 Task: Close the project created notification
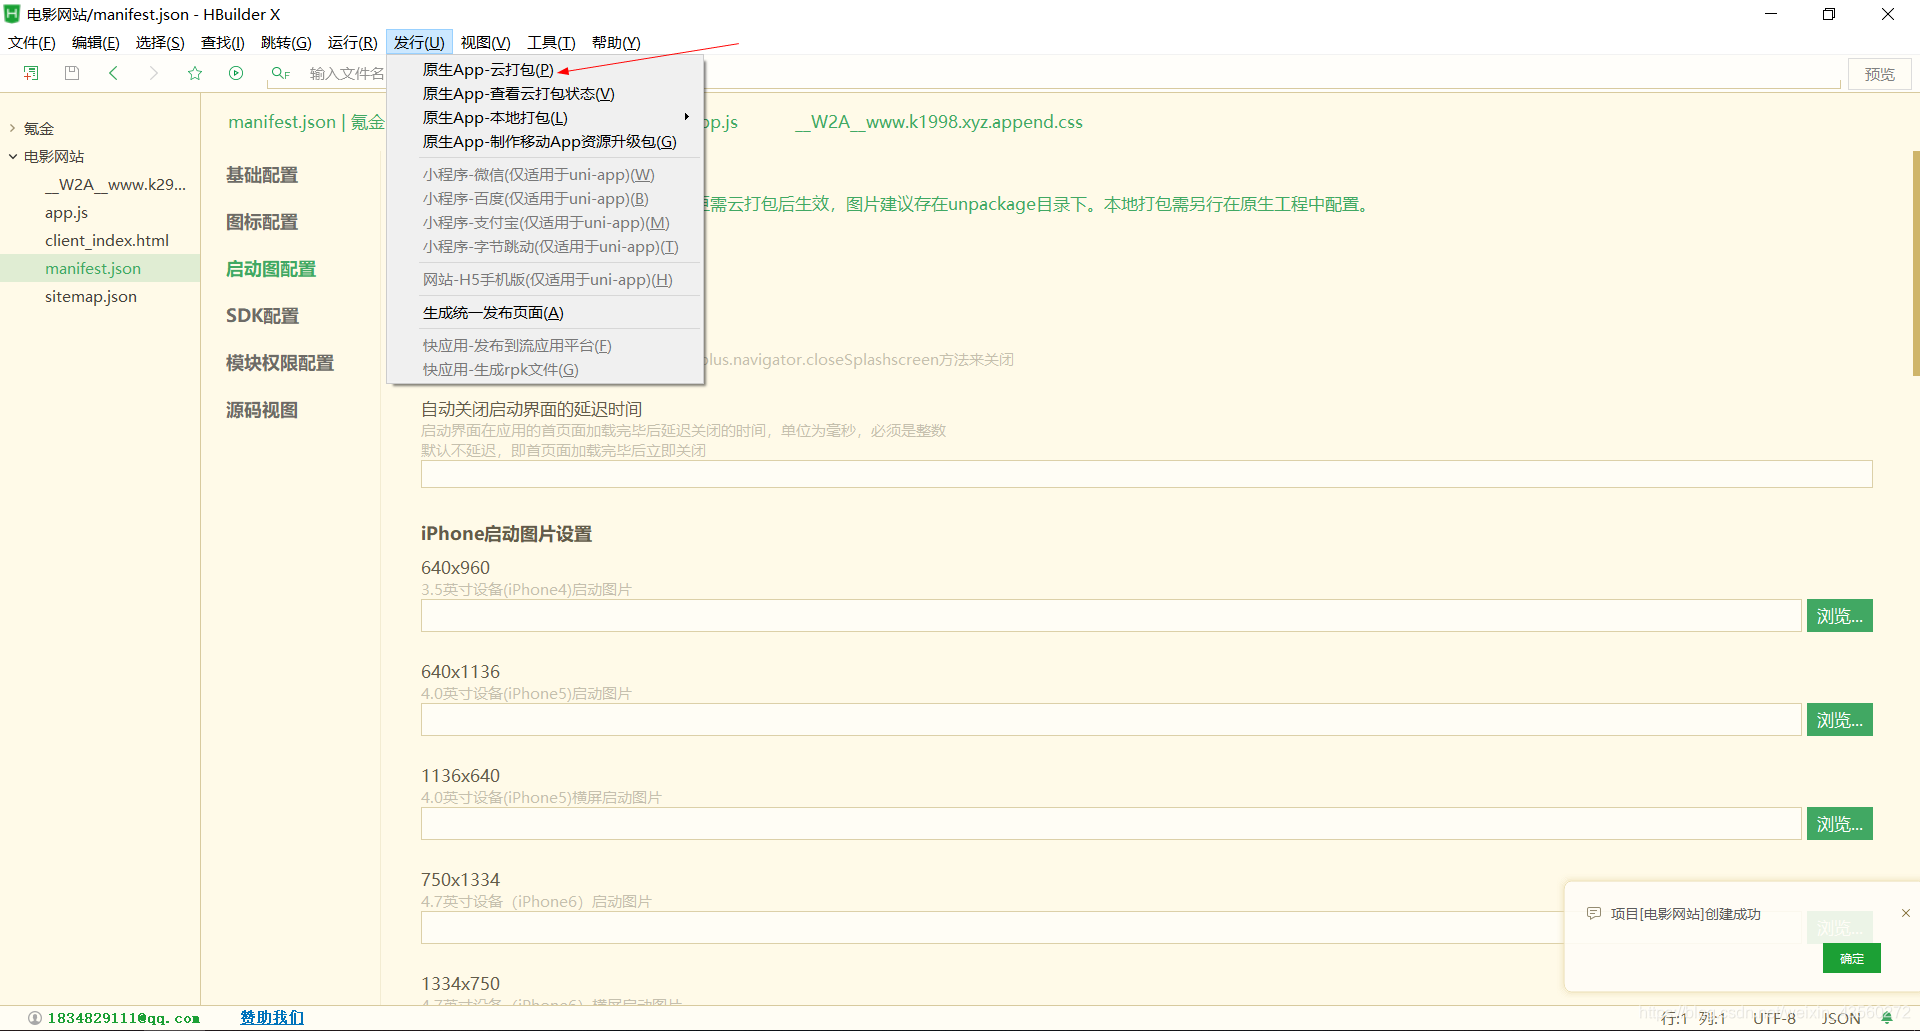point(1906,912)
